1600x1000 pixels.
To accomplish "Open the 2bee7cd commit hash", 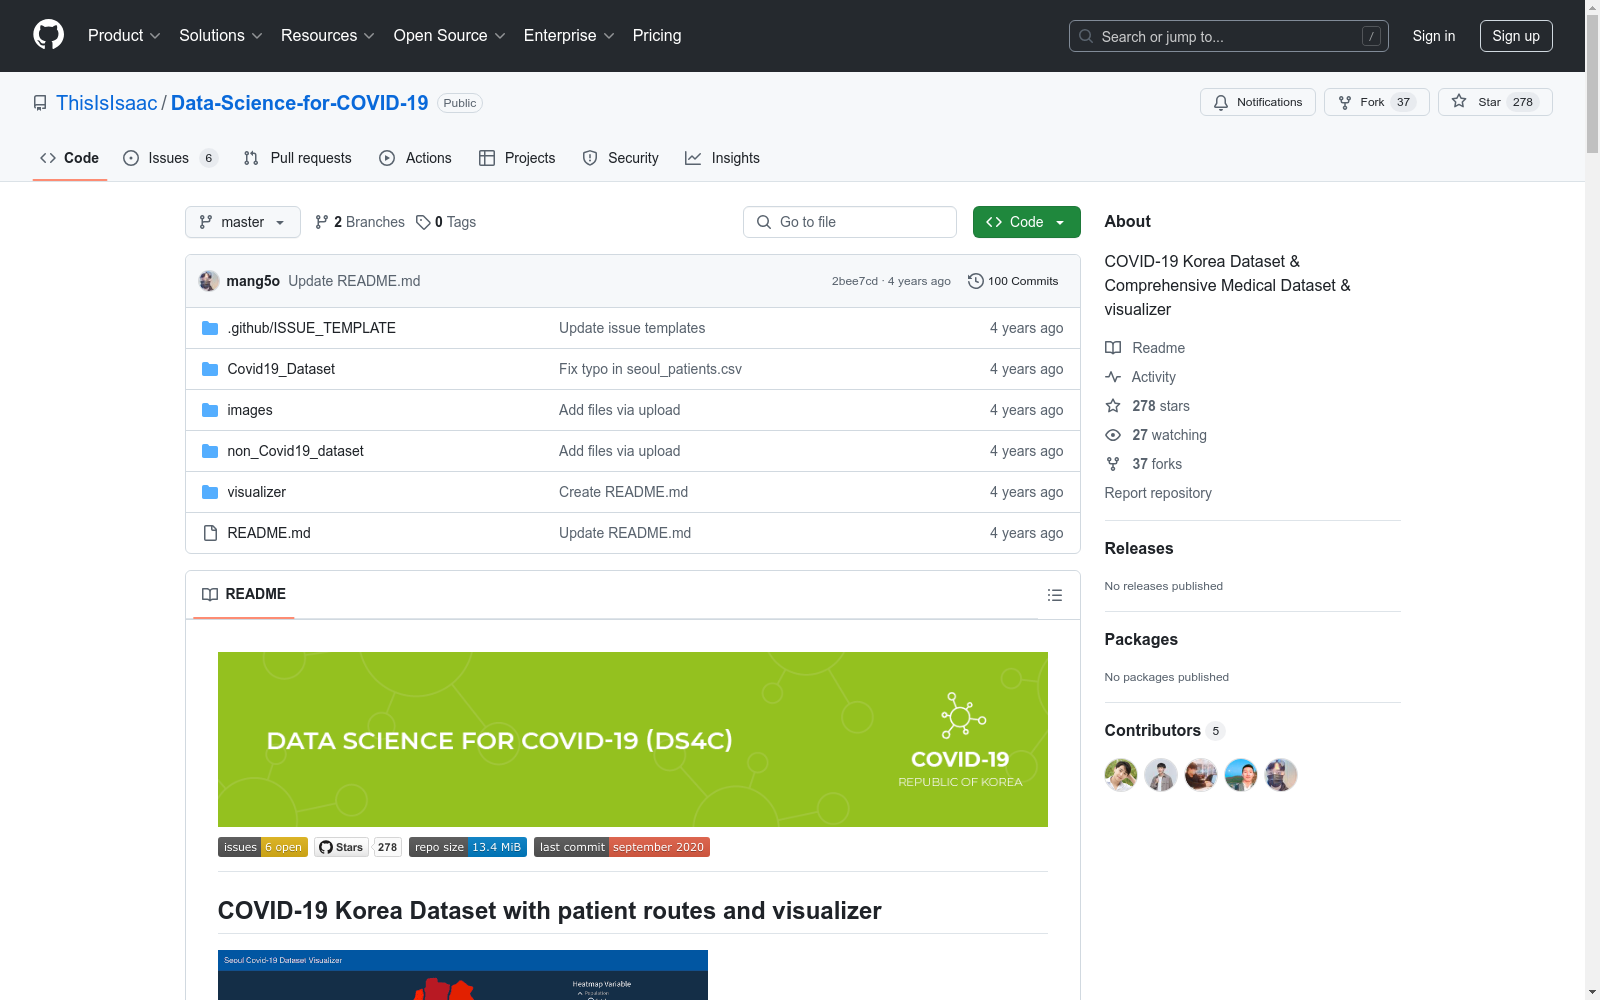I will tap(855, 281).
